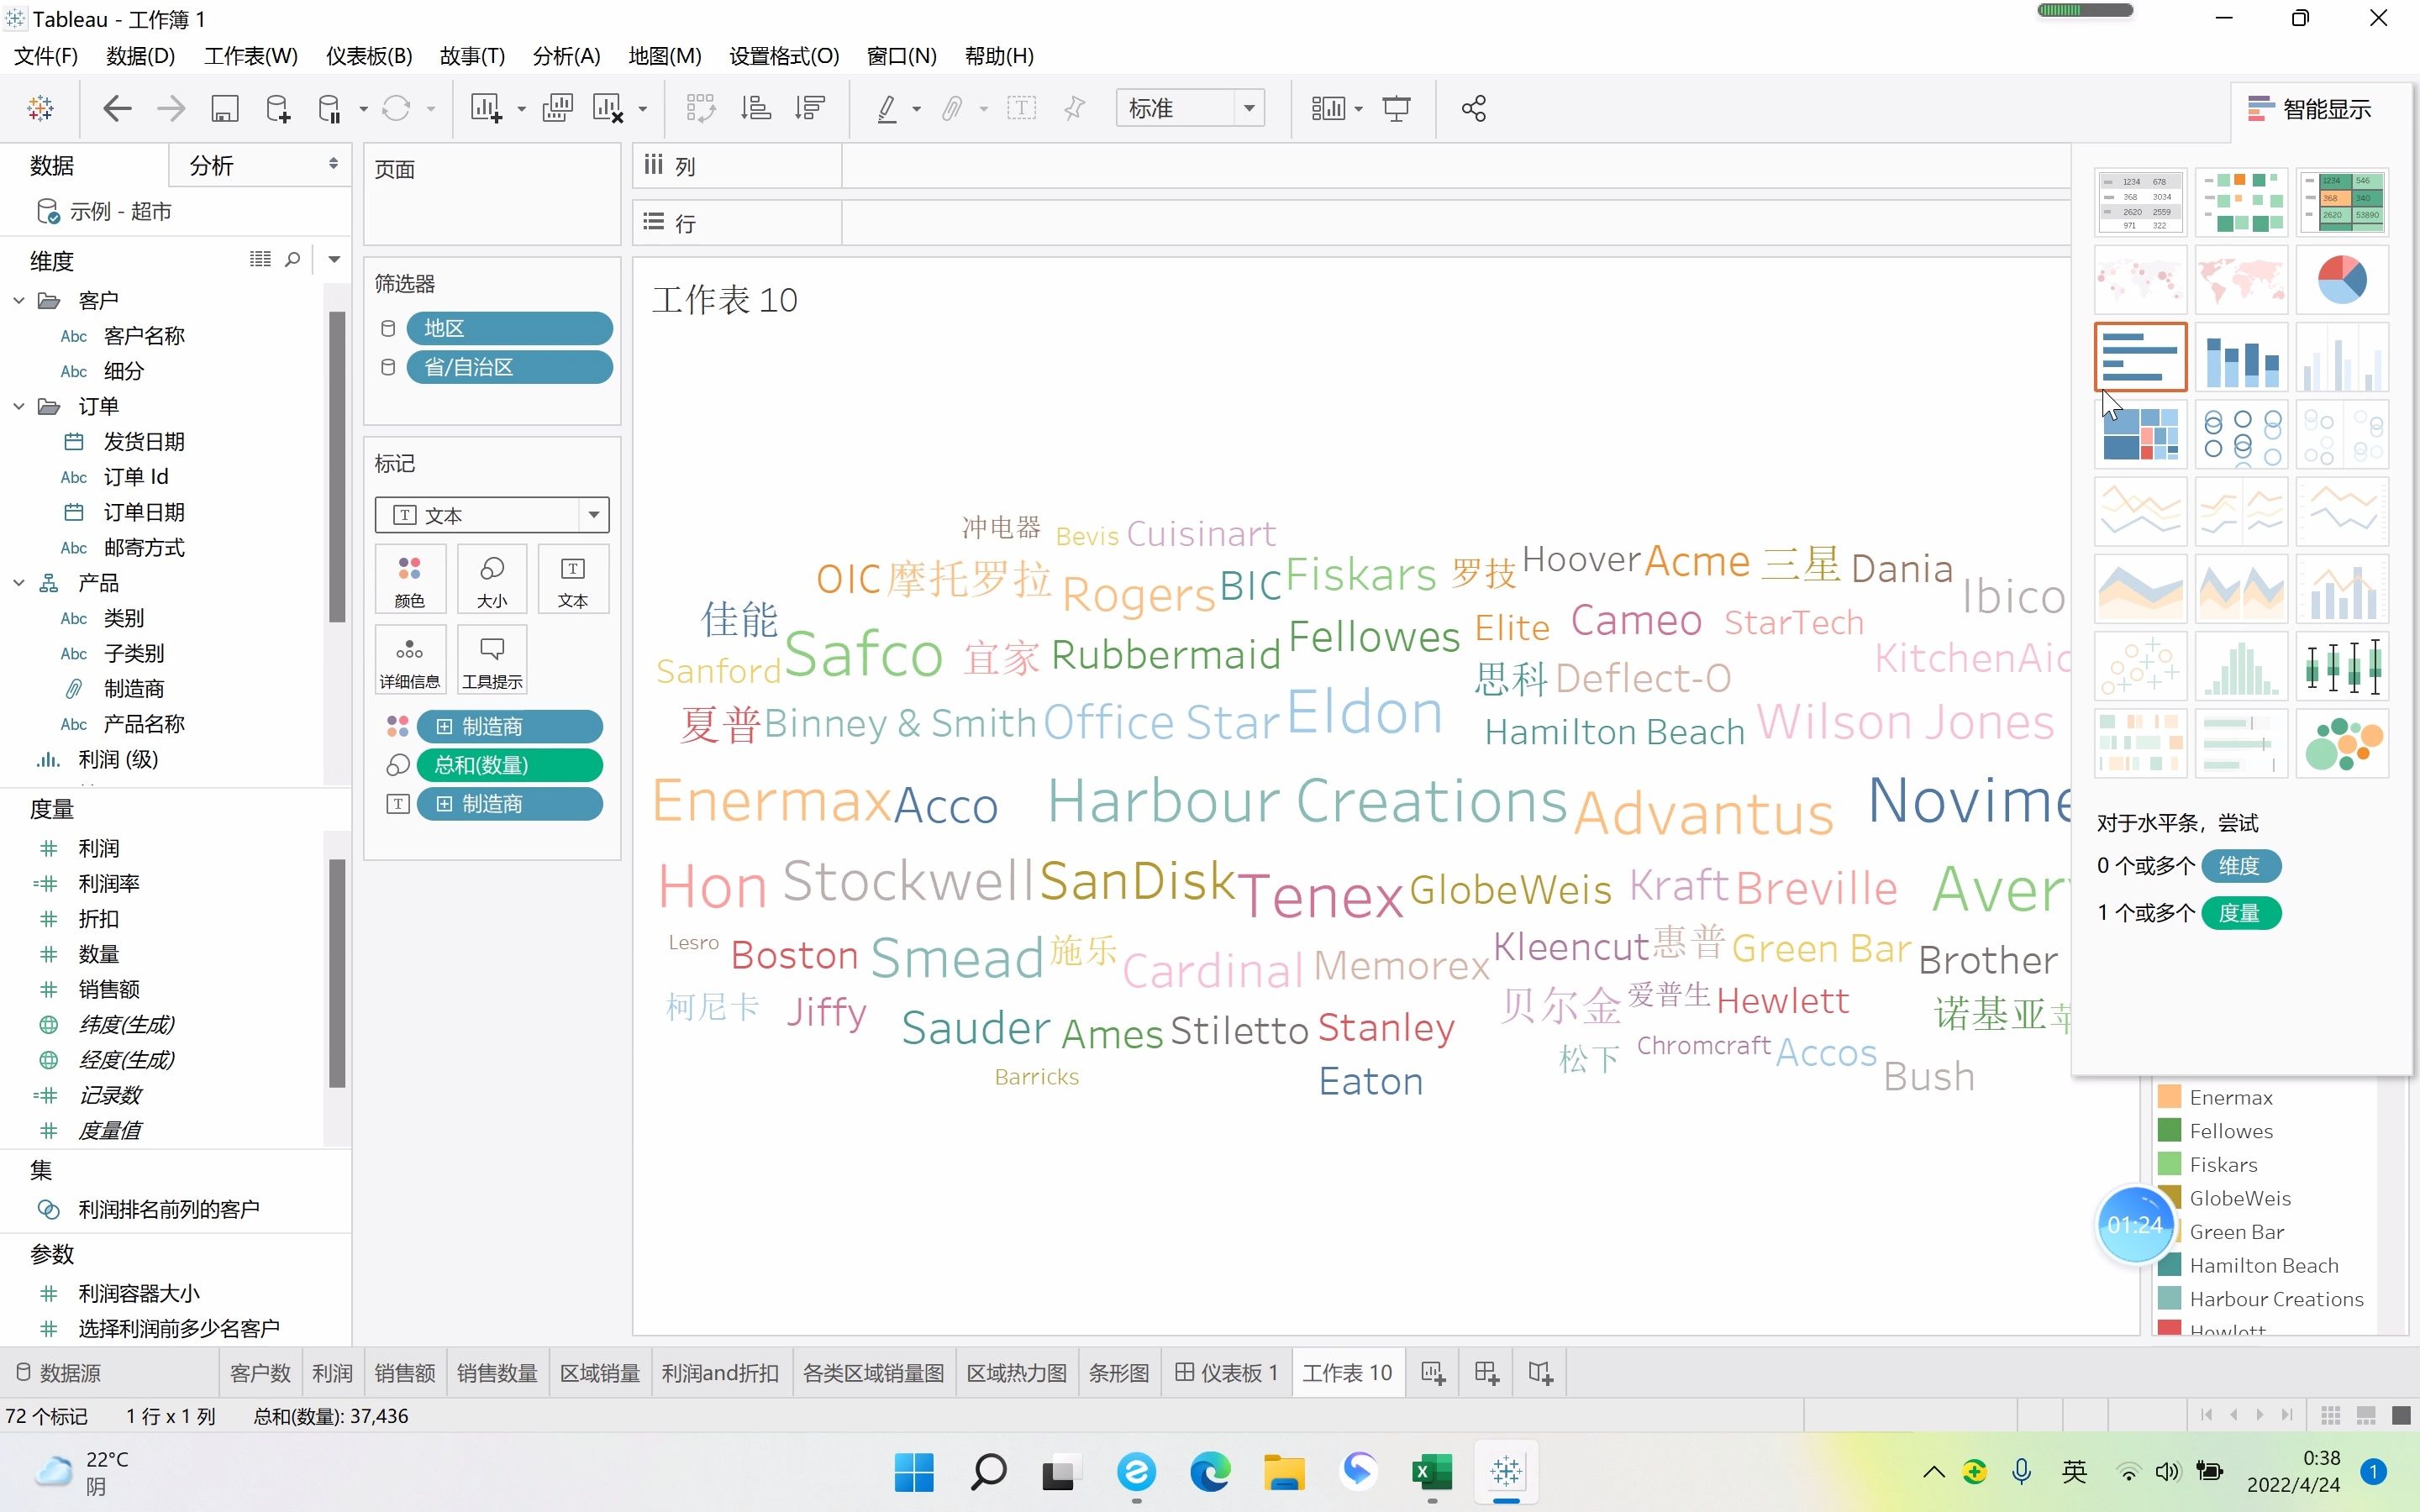Open the 工具提示 tooltip mark card

point(491,660)
